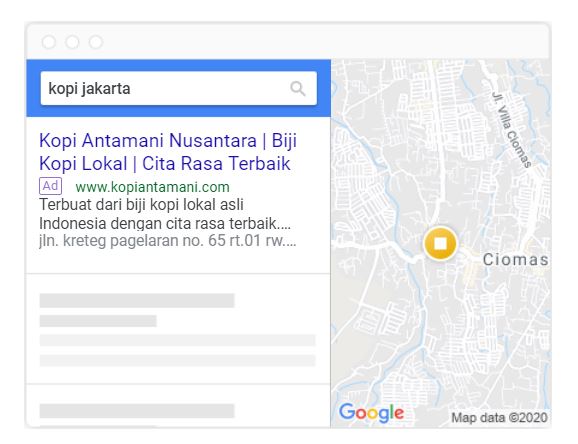Click the 'jln. kreteg pagelaran' address line
Image resolution: width=578 pixels, height=444 pixels.
pyautogui.click(x=167, y=240)
